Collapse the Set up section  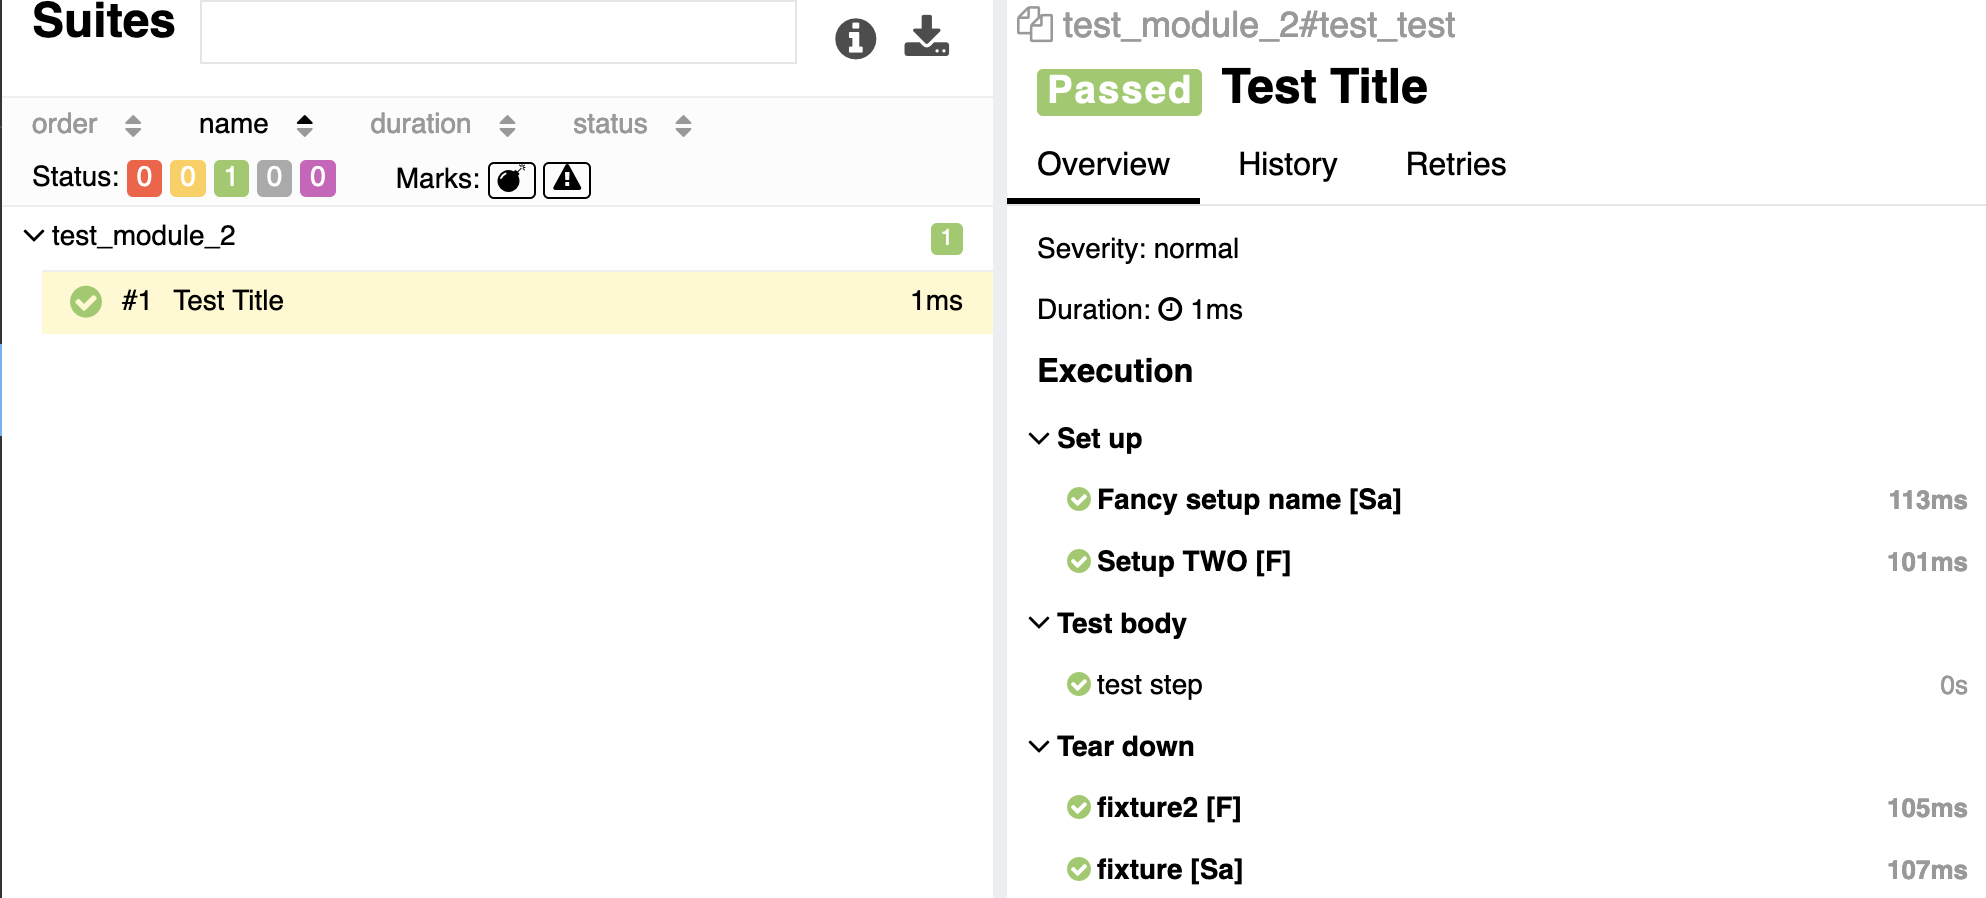coord(1039,438)
